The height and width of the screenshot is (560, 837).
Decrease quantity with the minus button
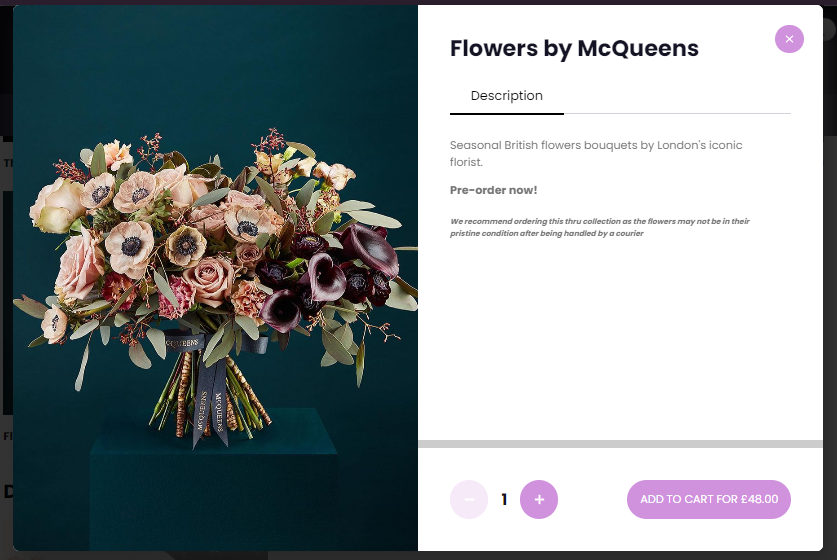coord(469,499)
